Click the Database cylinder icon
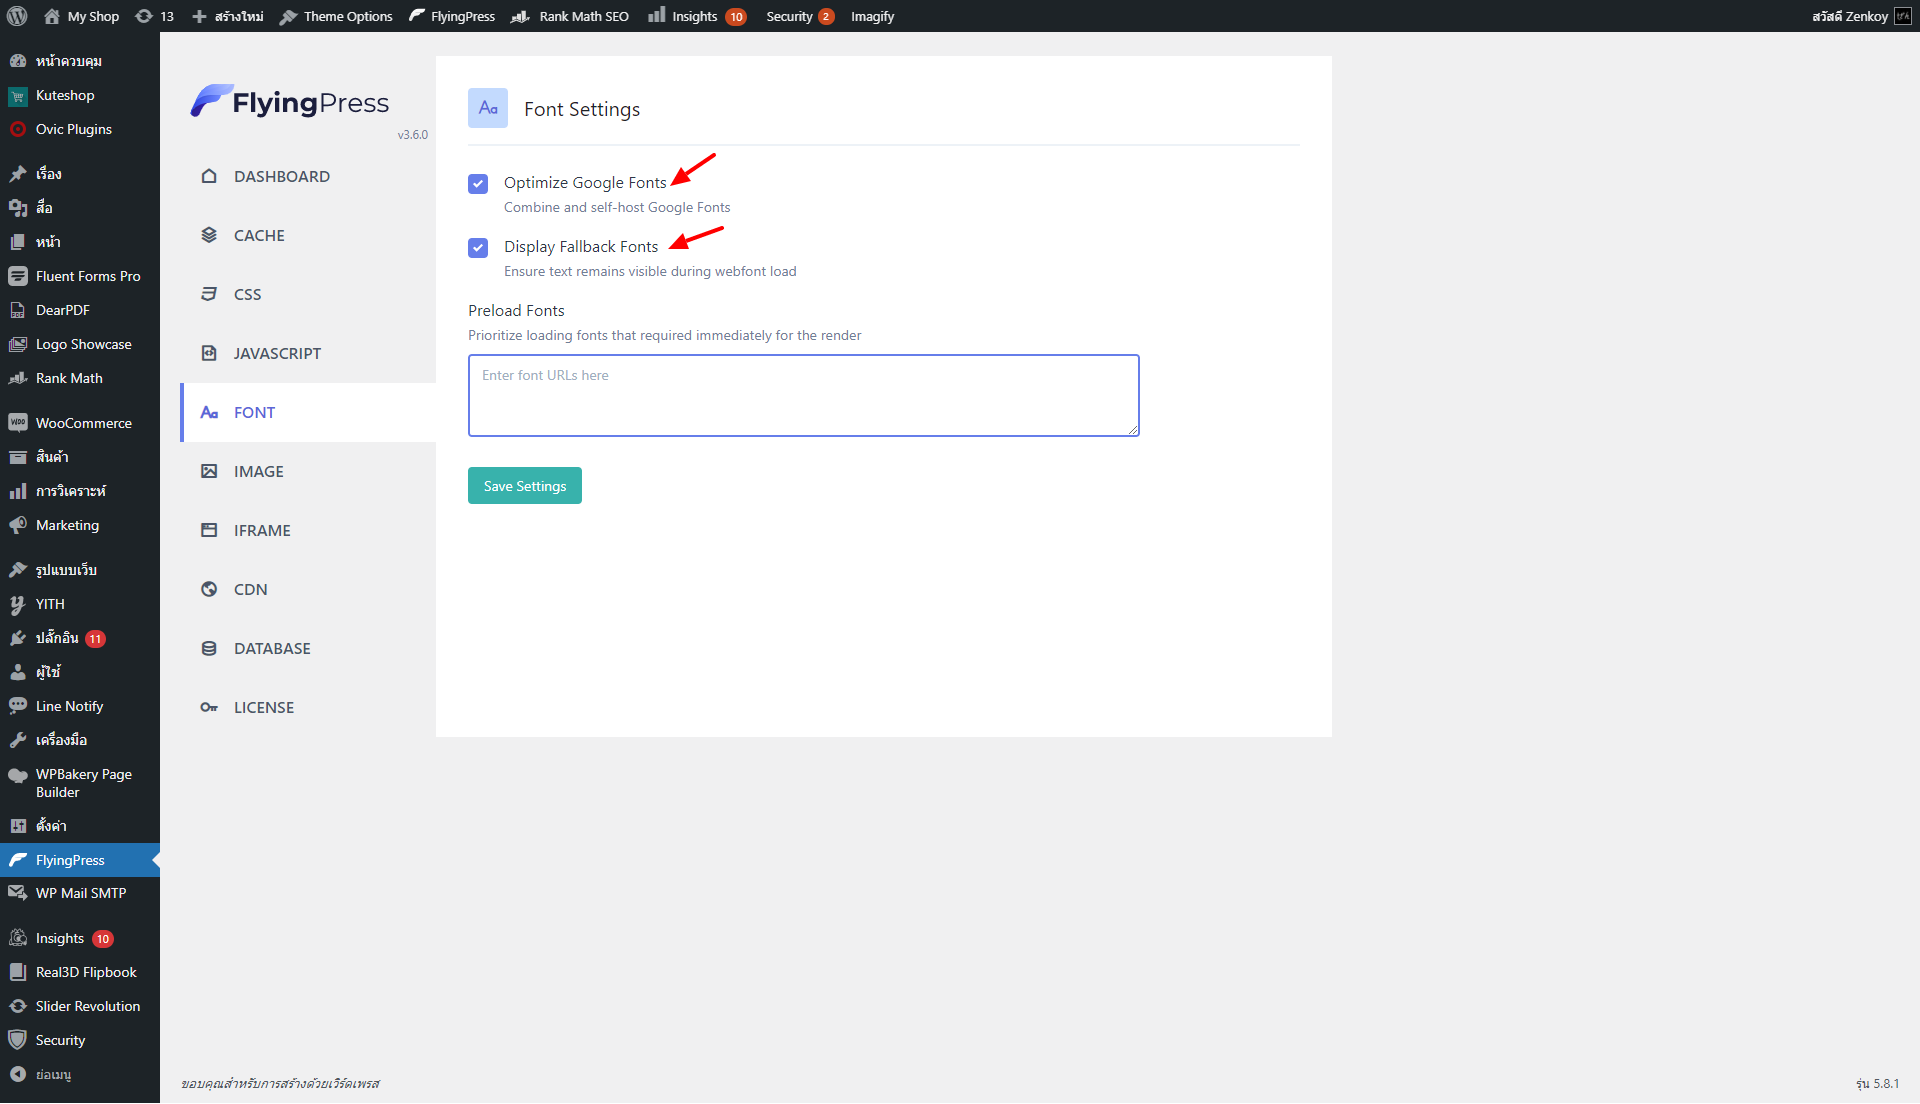The image size is (1920, 1104). [209, 648]
